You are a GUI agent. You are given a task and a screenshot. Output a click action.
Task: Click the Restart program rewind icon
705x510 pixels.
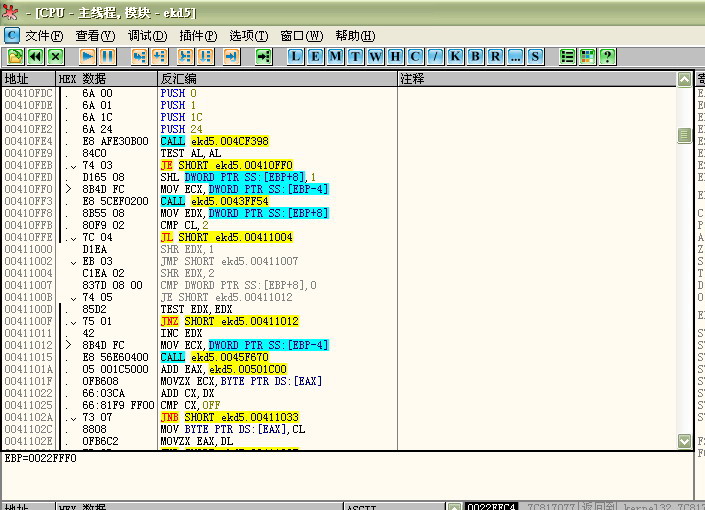click(36, 56)
